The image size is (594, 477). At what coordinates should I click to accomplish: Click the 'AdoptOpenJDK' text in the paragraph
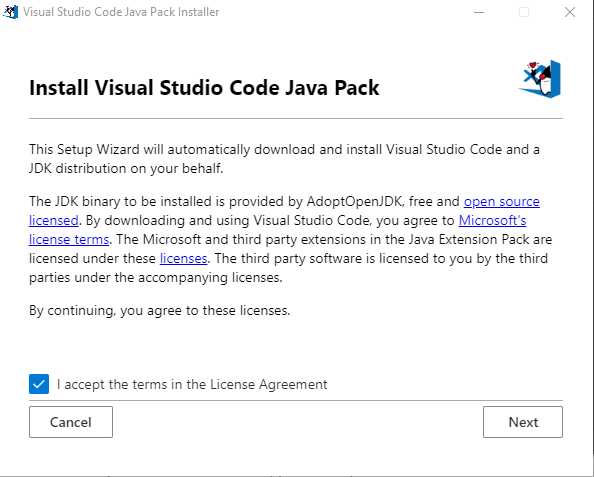[x=354, y=202]
